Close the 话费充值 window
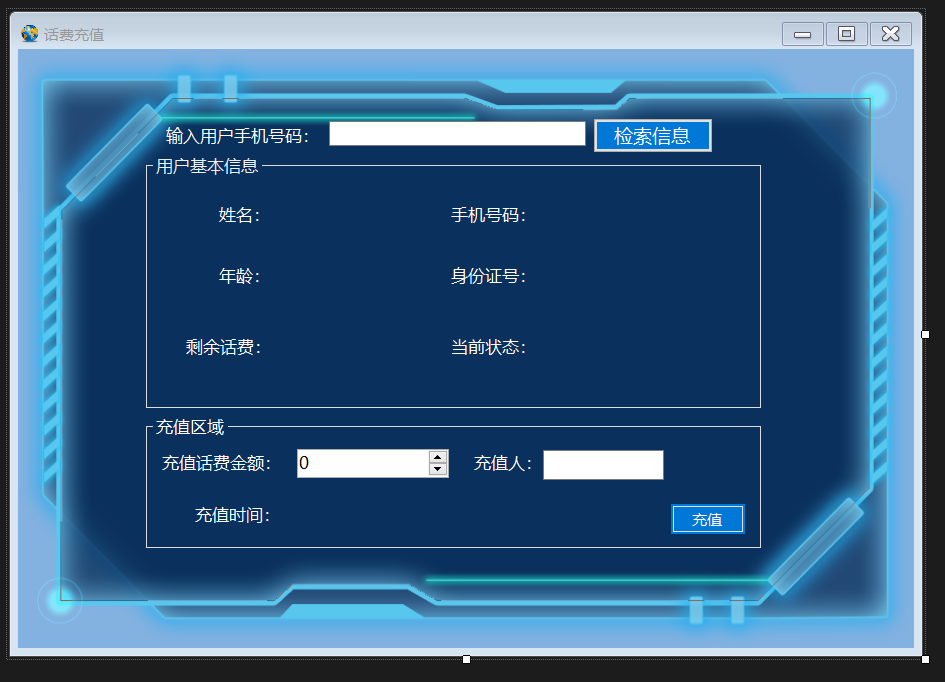 pyautogui.click(x=891, y=34)
